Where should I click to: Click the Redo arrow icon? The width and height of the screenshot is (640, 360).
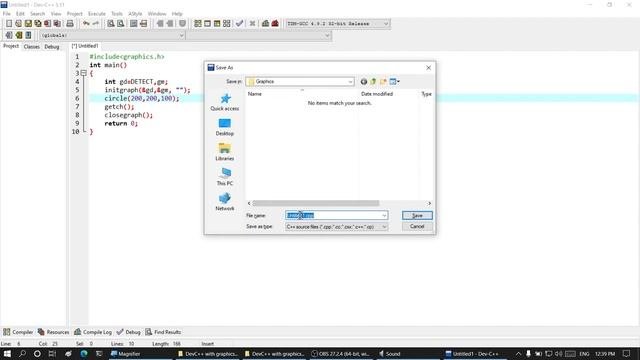tap(96, 24)
